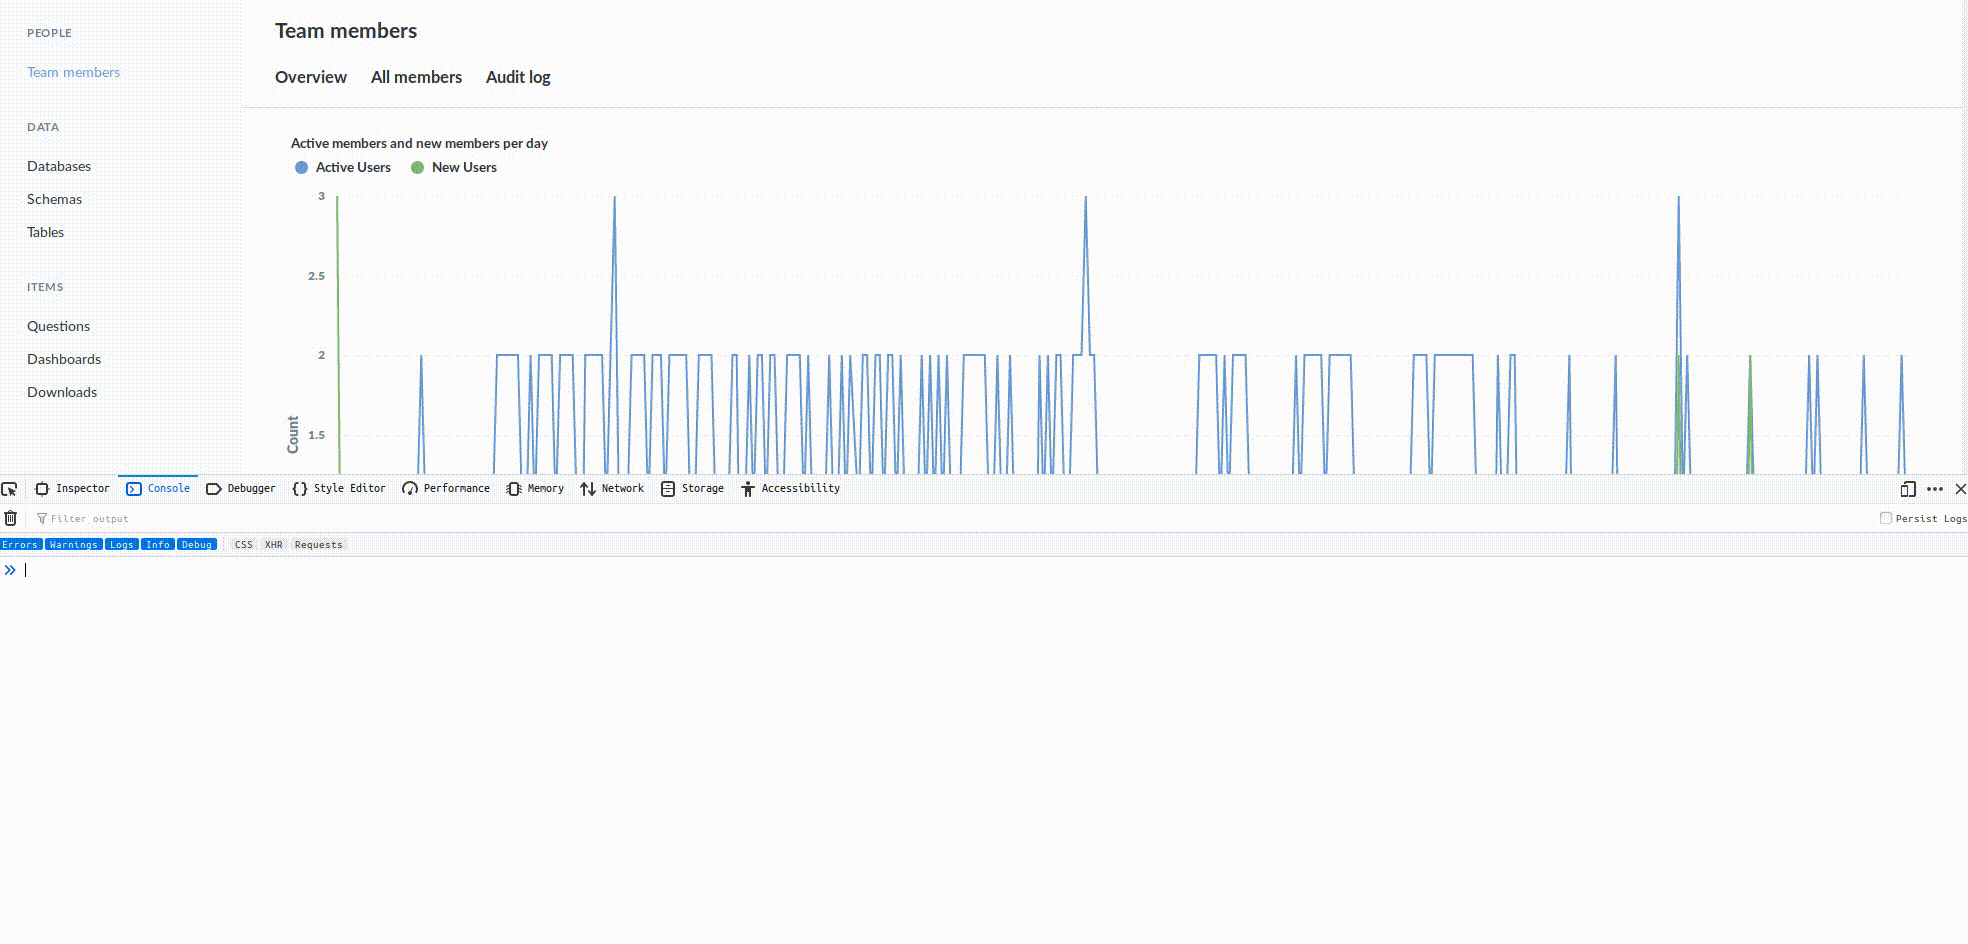Open the Inspector panel
1968x944 pixels.
point(72,488)
